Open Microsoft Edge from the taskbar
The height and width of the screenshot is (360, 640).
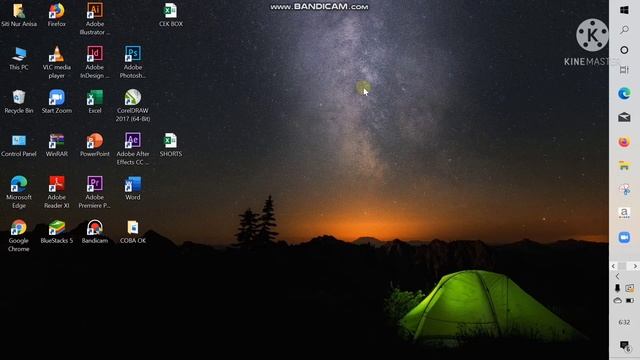tap(624, 94)
